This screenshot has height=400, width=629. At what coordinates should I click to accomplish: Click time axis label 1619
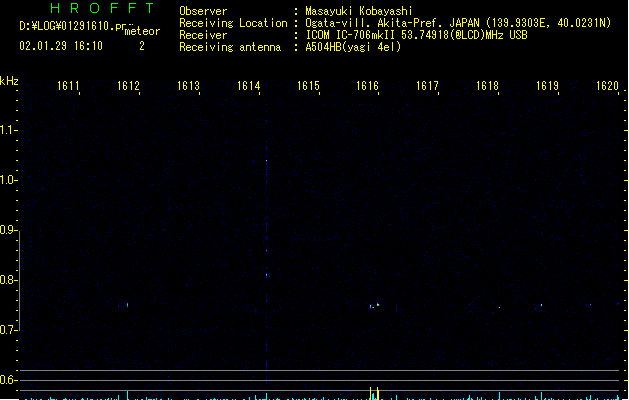pyautogui.click(x=547, y=86)
